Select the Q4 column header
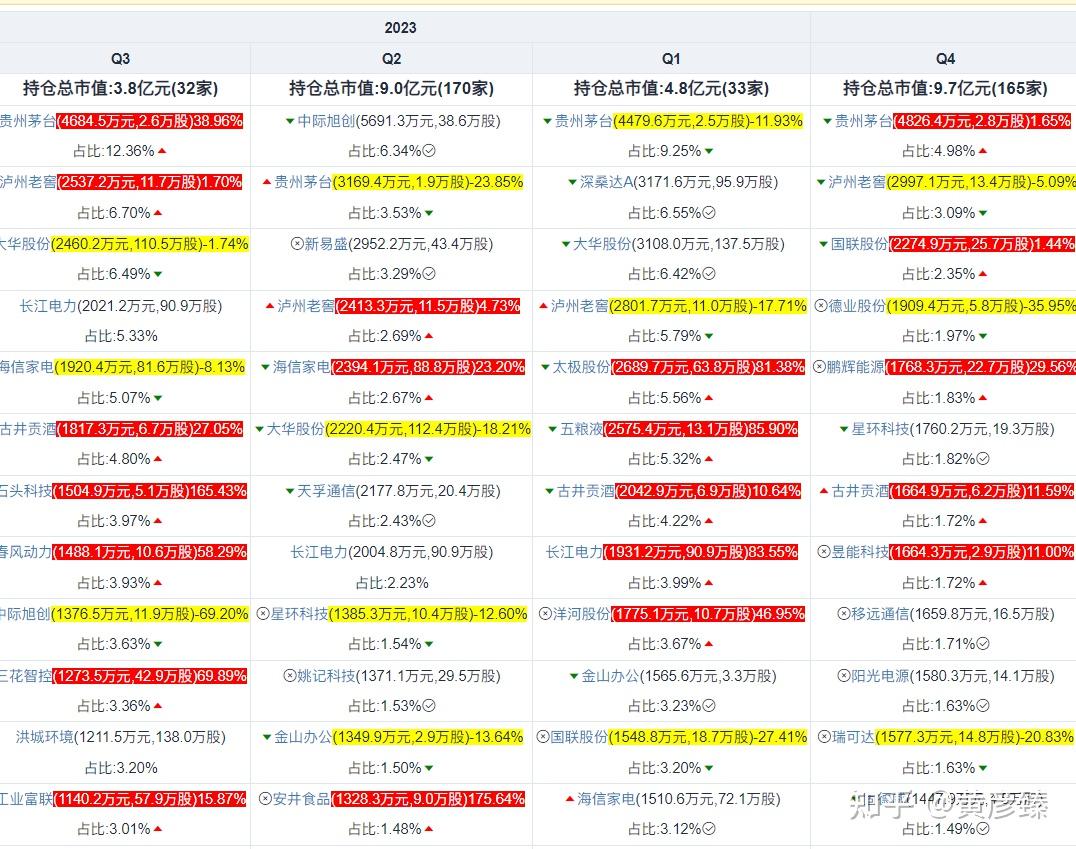This screenshot has width=1076, height=849. pos(945,59)
